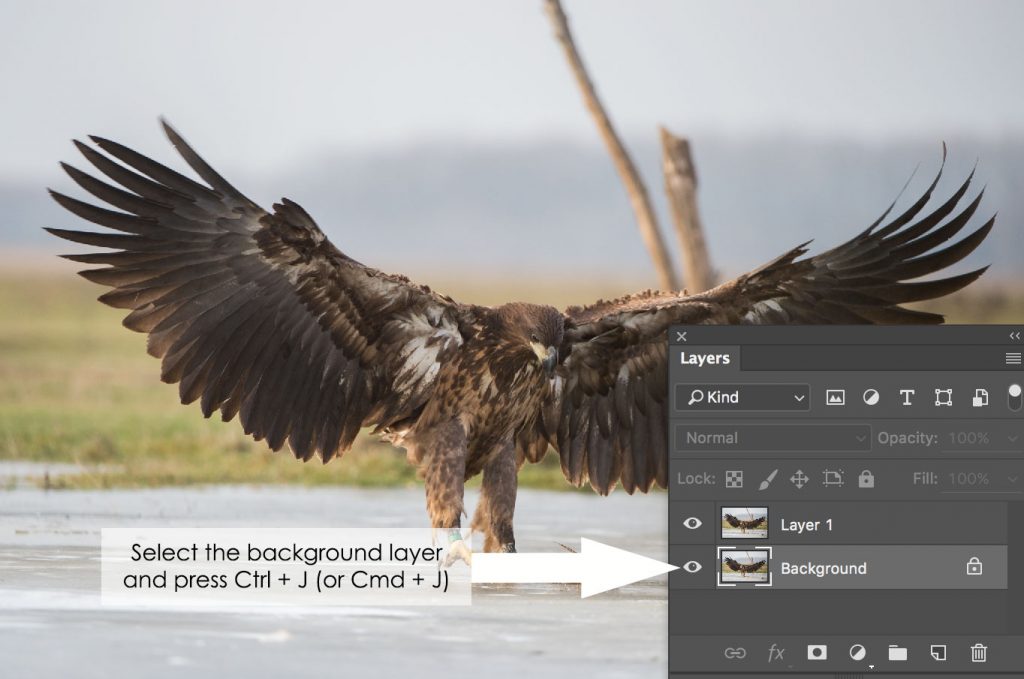
Task: Click the Delete layer trash icon
Action: pyautogui.click(x=978, y=653)
